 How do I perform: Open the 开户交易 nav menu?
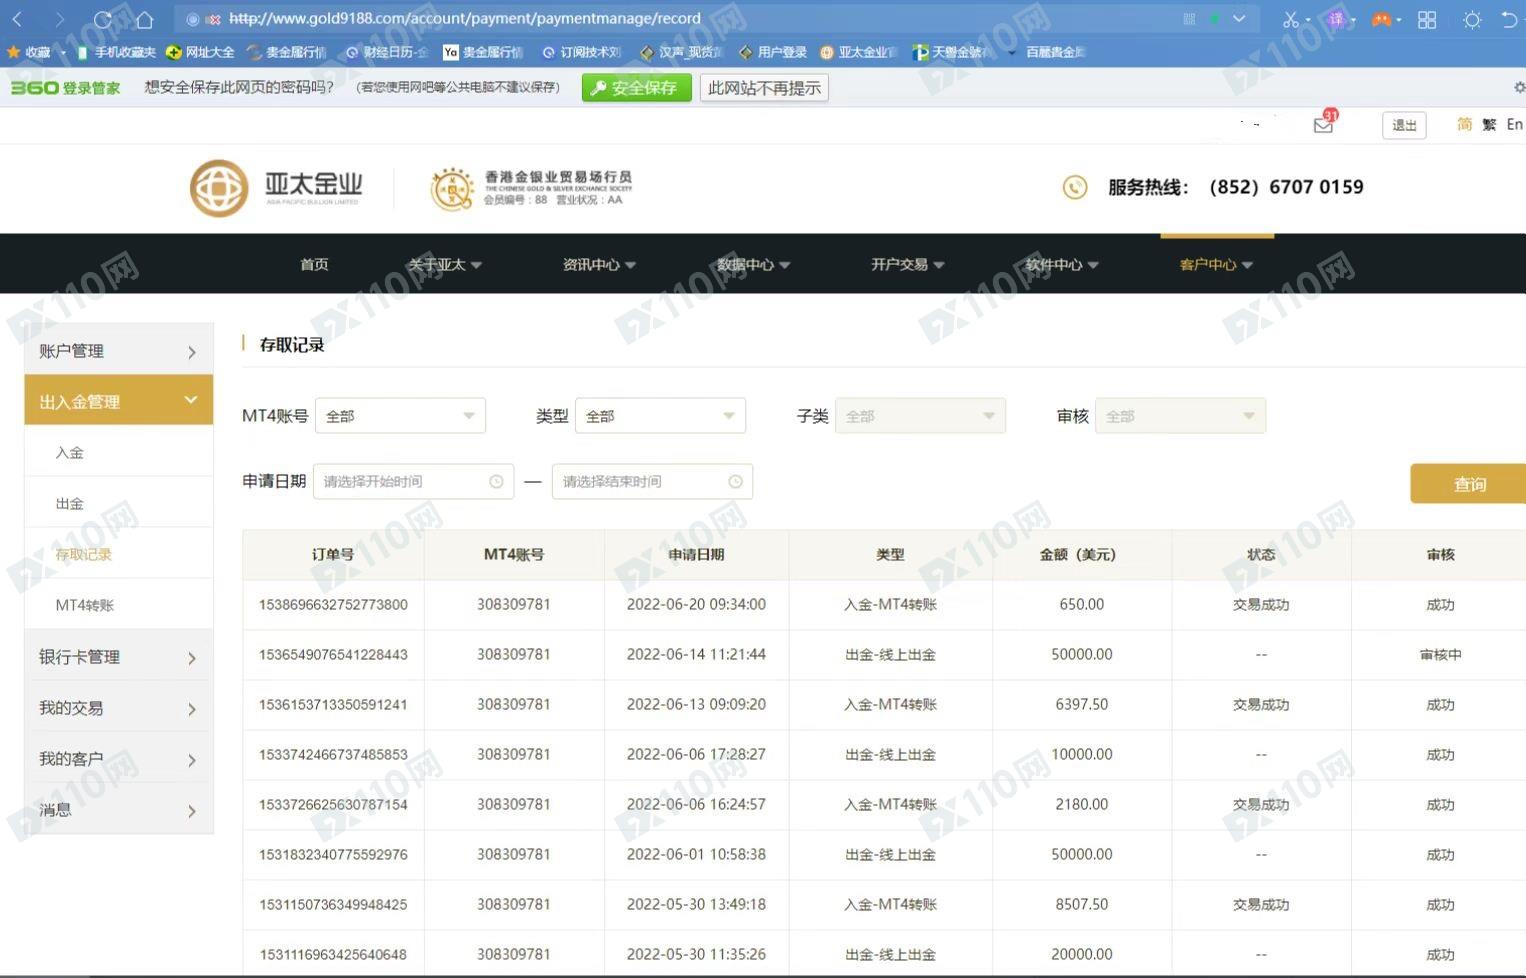[907, 264]
